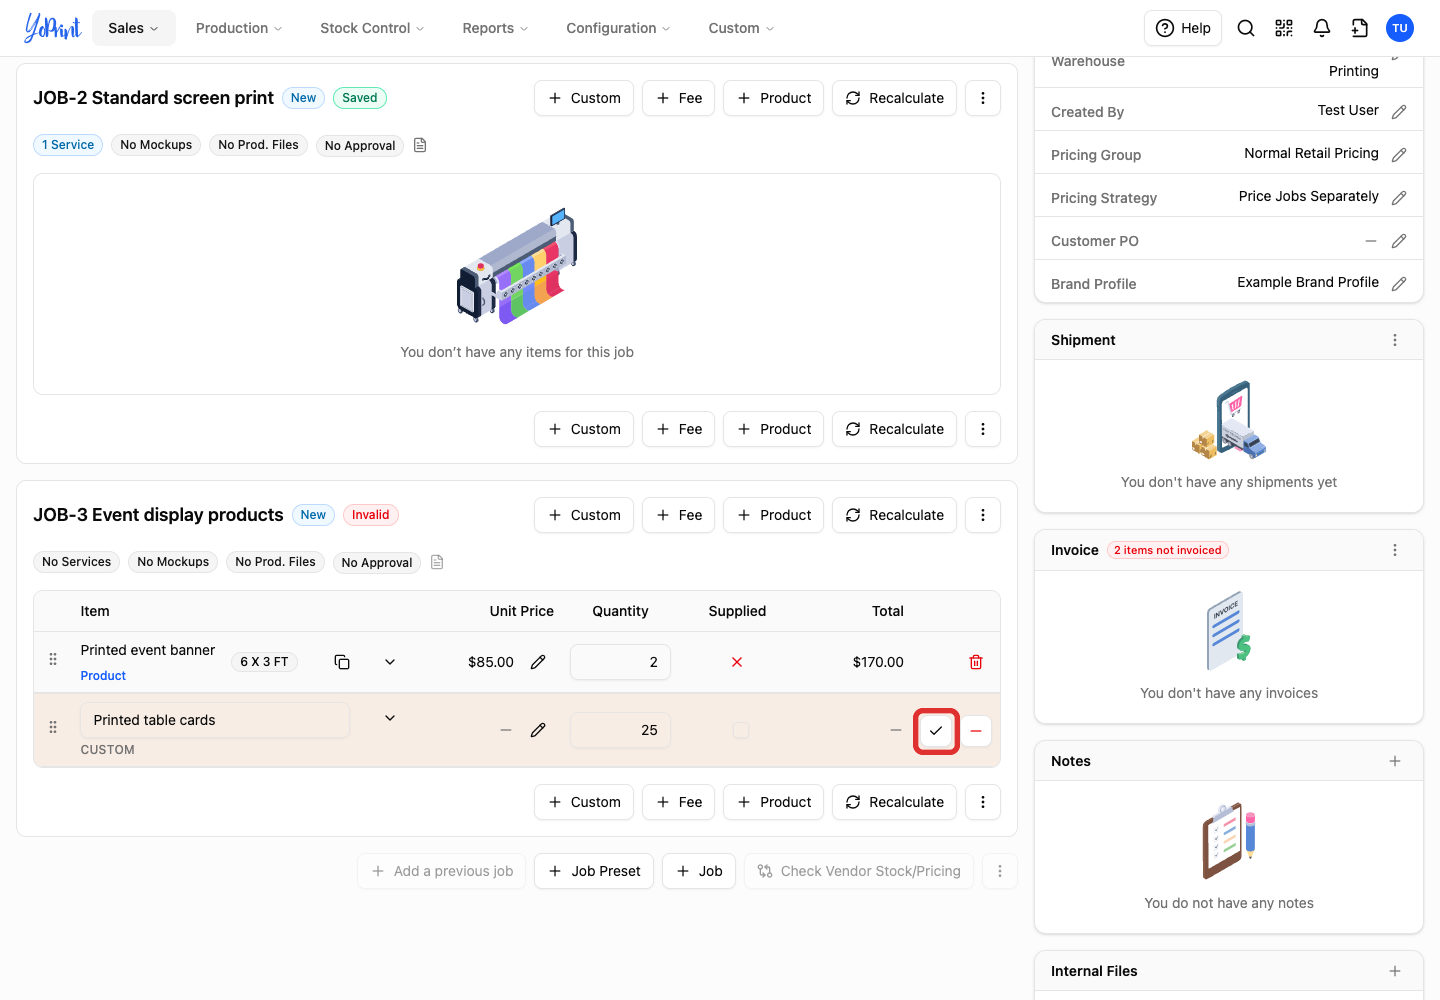Open the Reports menu
The image size is (1440, 1000).
(495, 28)
